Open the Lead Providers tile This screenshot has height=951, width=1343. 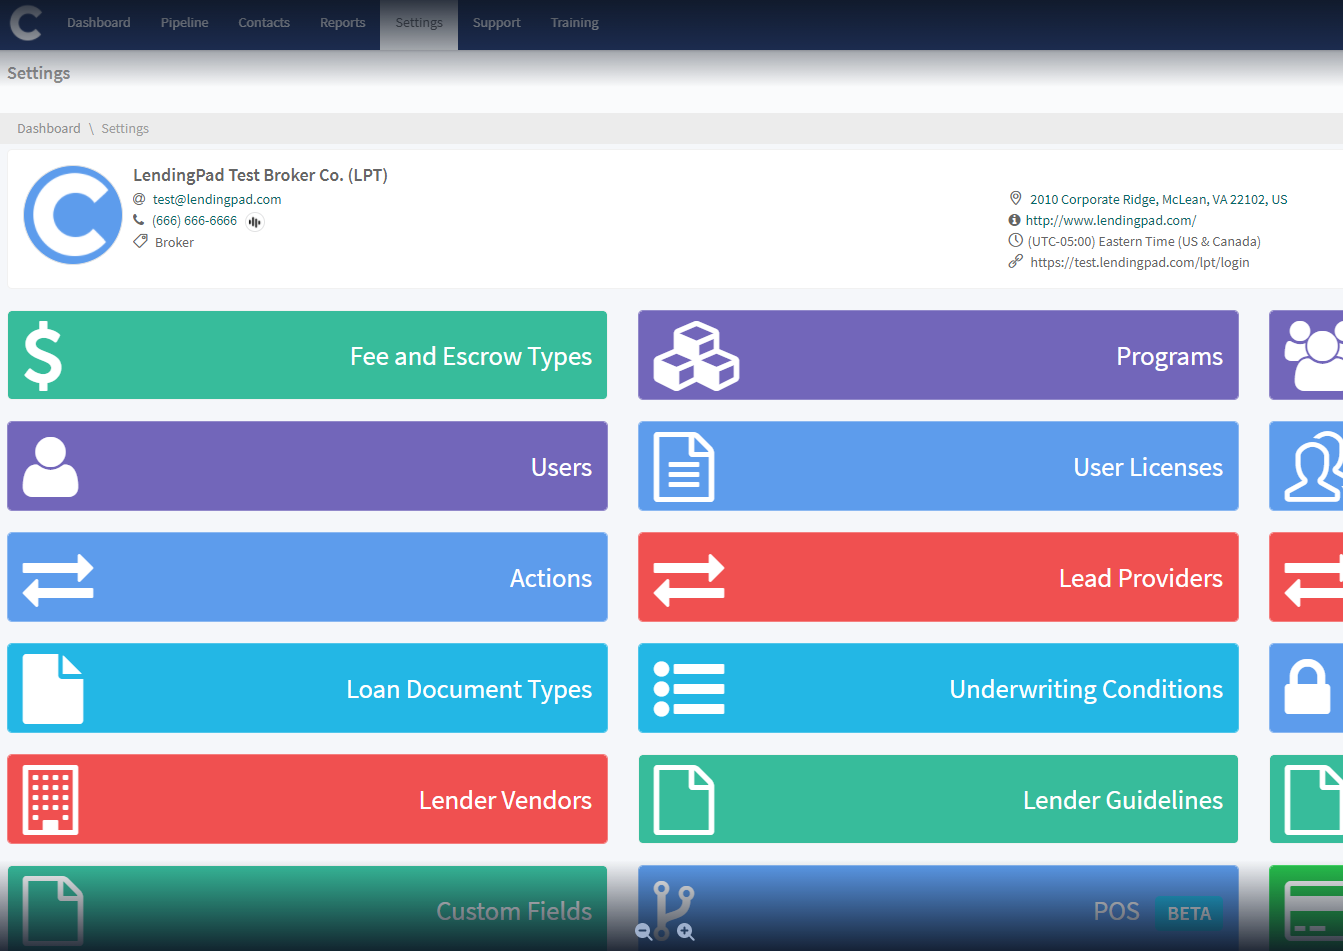click(x=938, y=578)
